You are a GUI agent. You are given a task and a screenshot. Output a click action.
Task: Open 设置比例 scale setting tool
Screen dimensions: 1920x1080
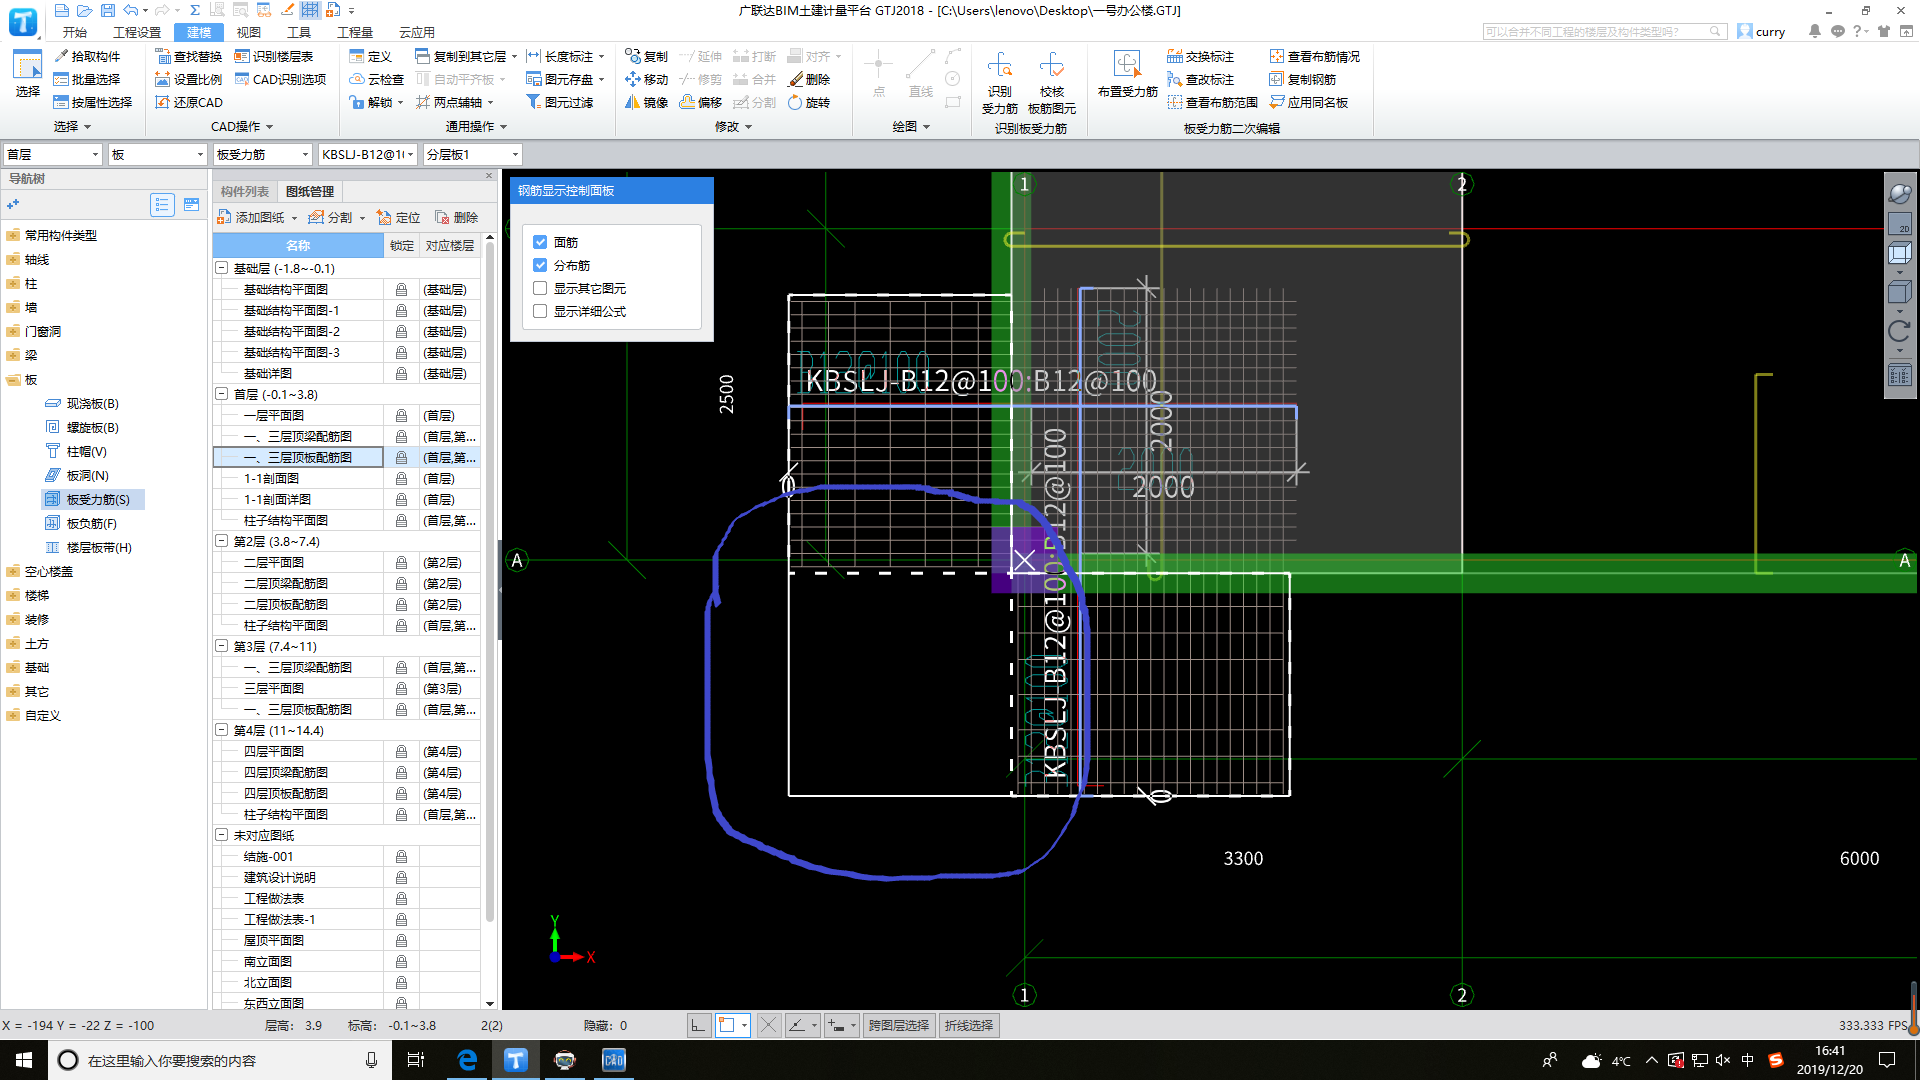(189, 79)
